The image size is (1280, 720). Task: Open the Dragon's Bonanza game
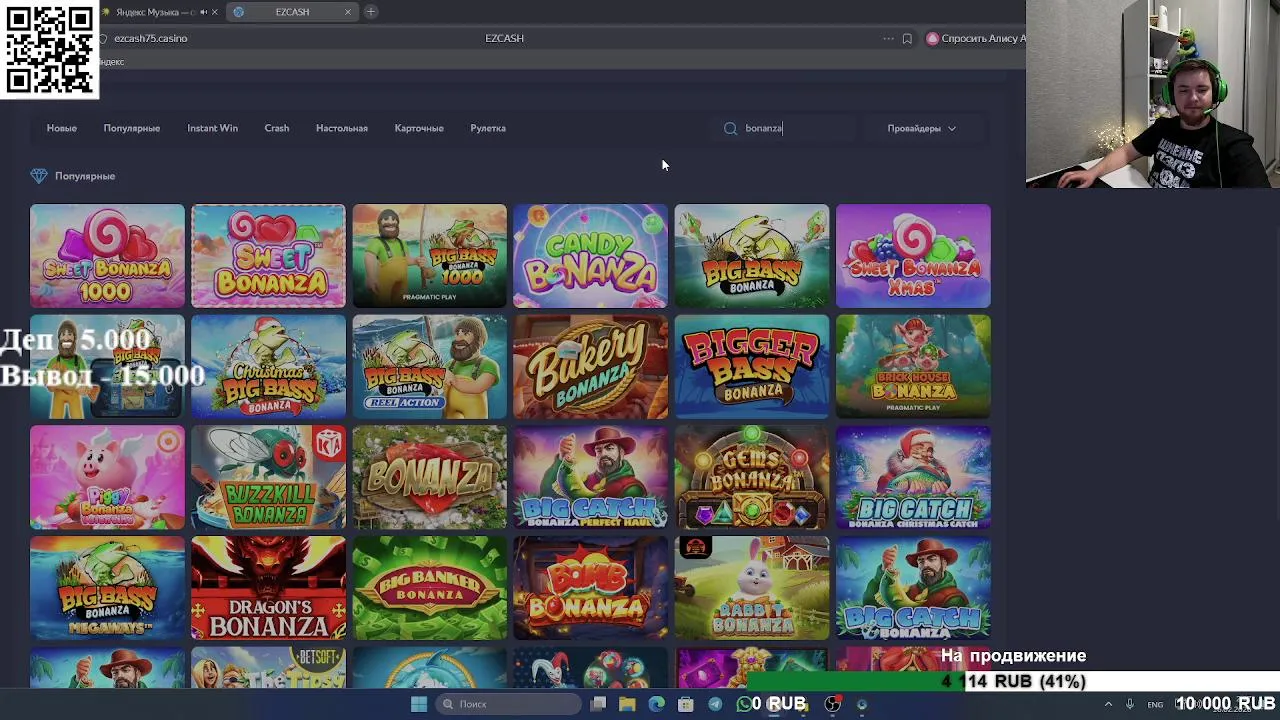pyautogui.click(x=268, y=589)
